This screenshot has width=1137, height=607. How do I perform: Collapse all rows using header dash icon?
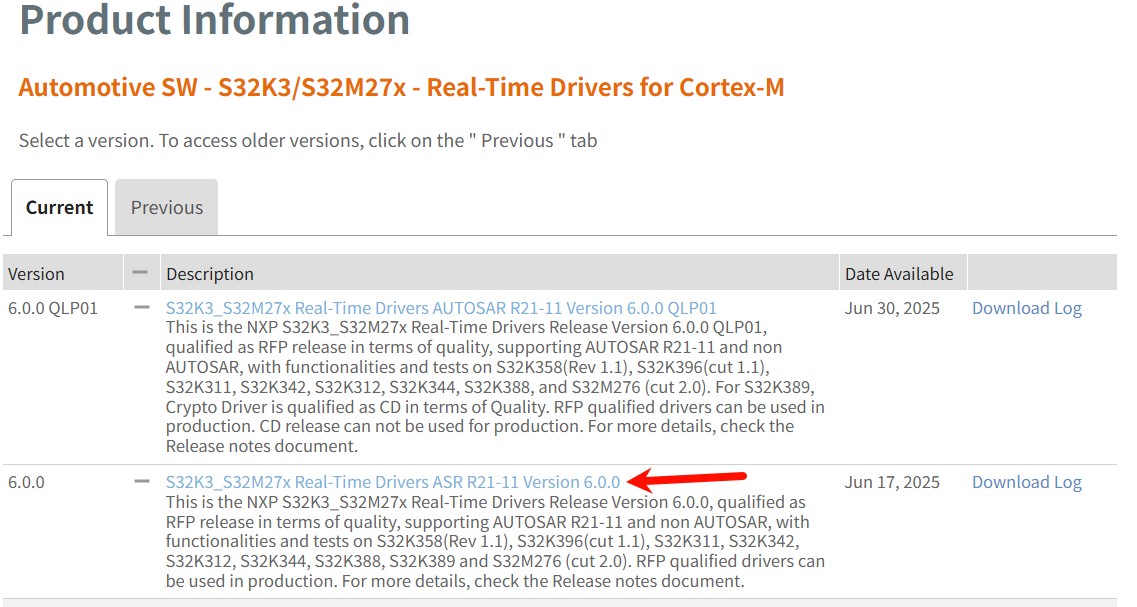pyautogui.click(x=141, y=273)
